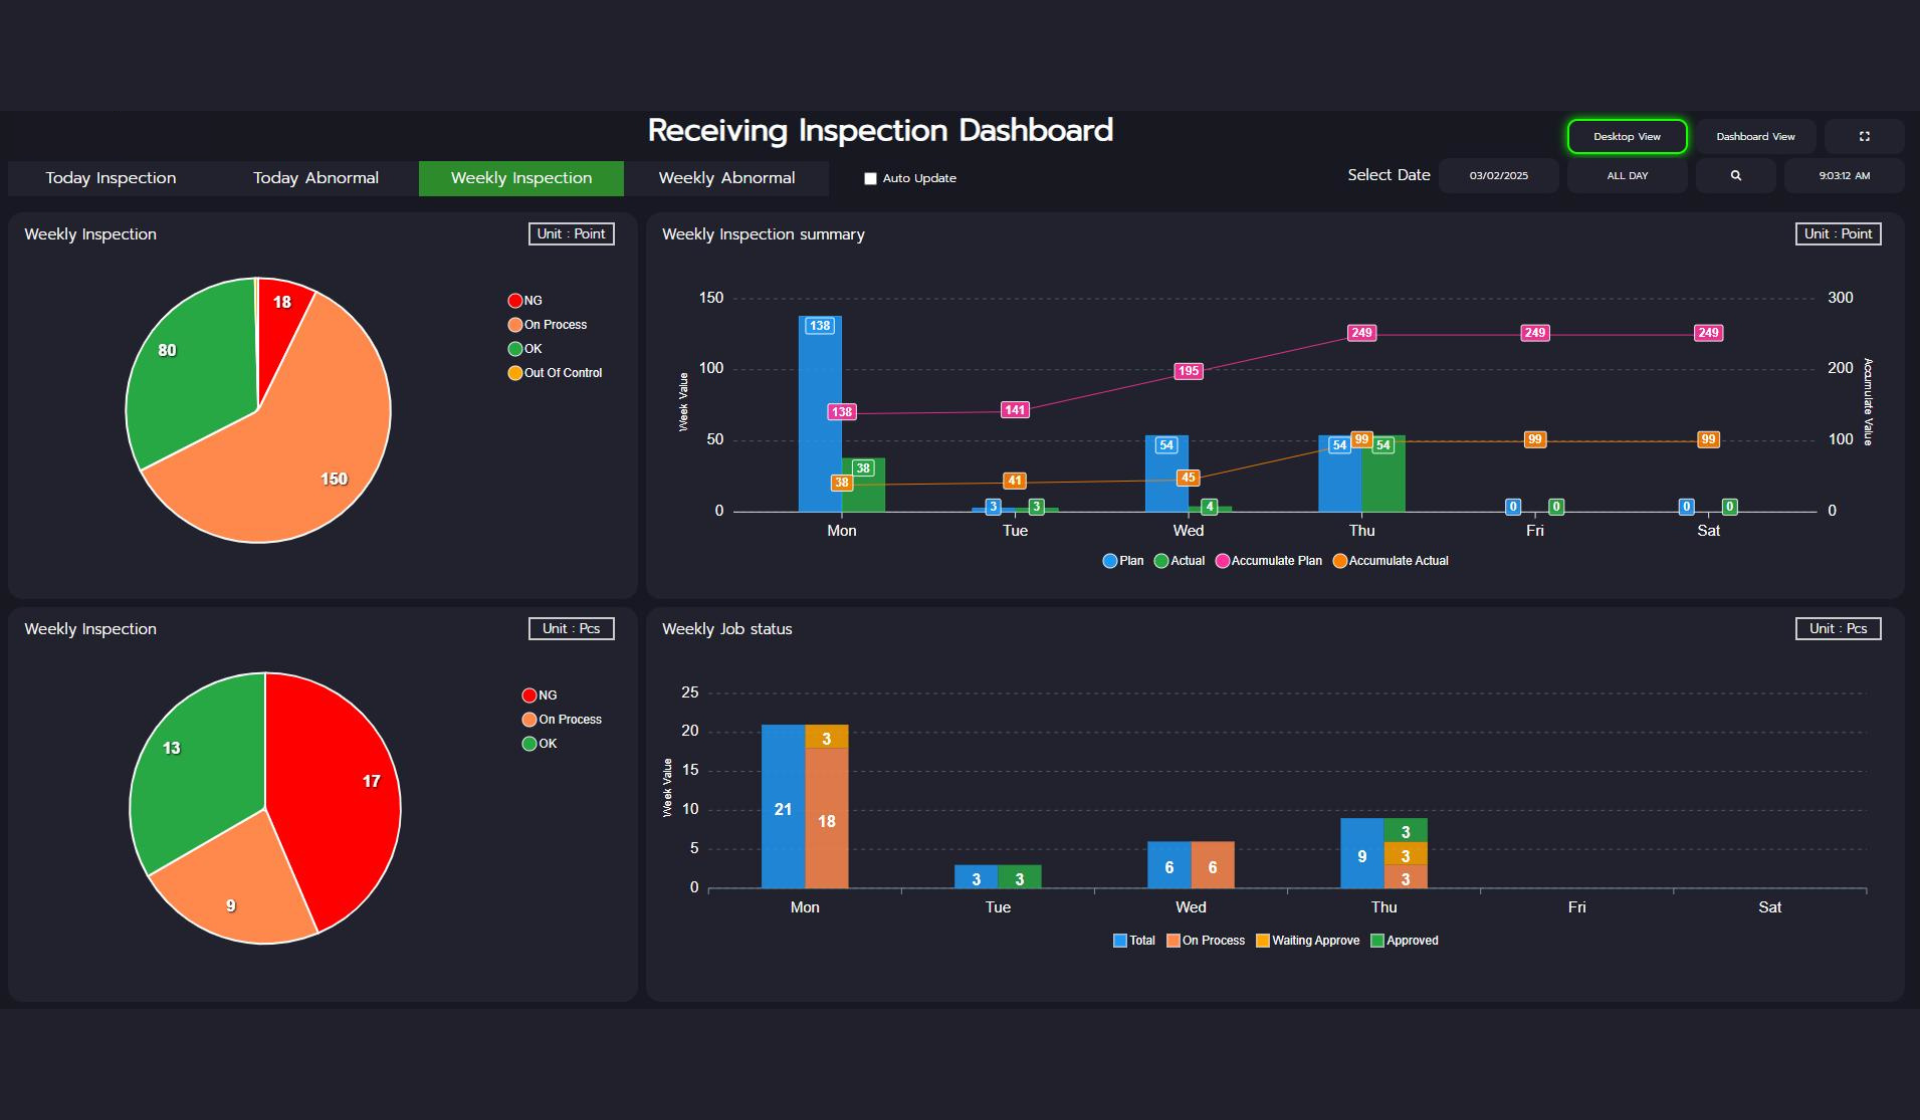Toggle the Accumulate Actual legend marker
The height and width of the screenshot is (1120, 1920).
(x=1339, y=561)
